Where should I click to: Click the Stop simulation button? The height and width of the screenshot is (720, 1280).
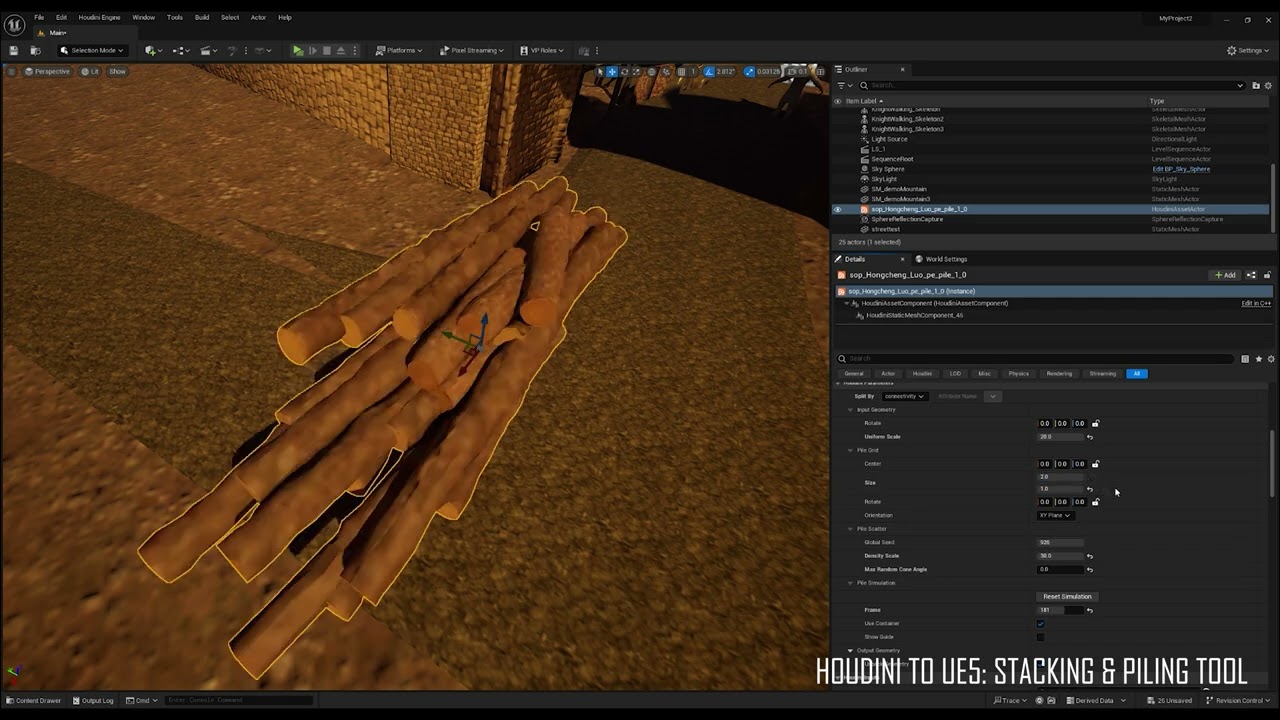point(326,50)
